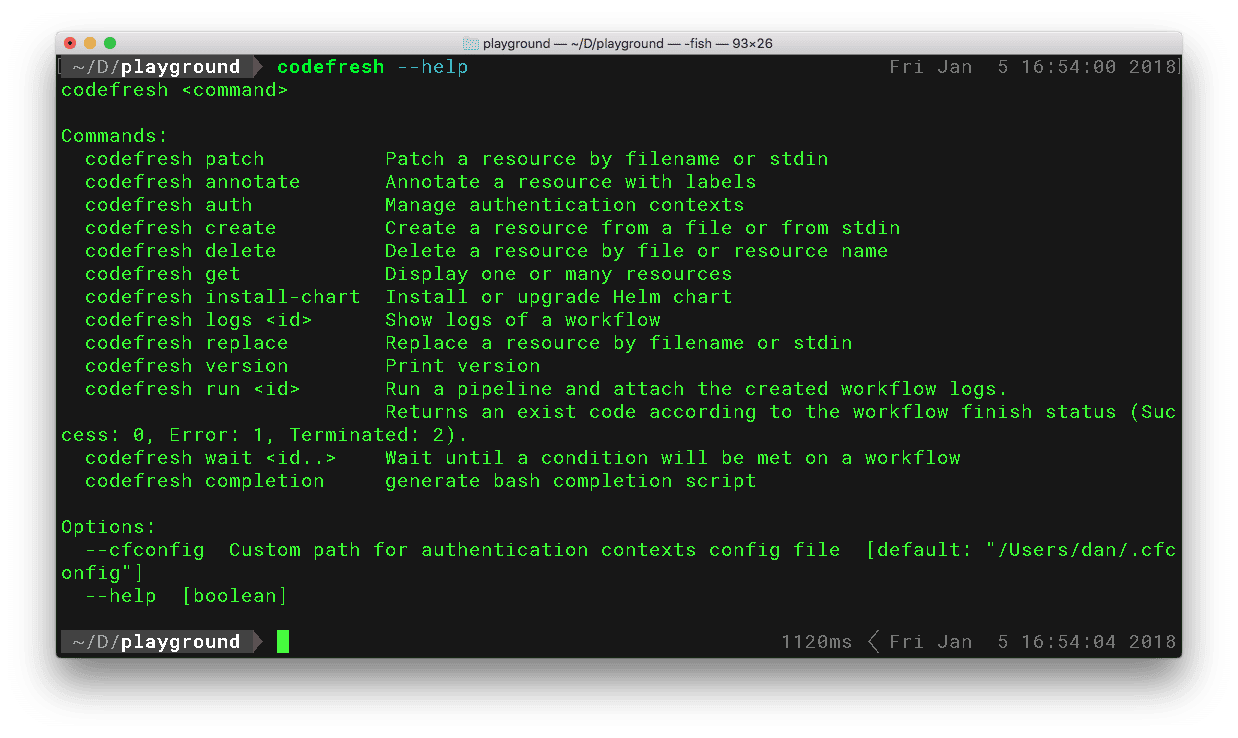Click the folder proxy icon in the title bar
Screen dimensions: 1238x738
(471, 43)
